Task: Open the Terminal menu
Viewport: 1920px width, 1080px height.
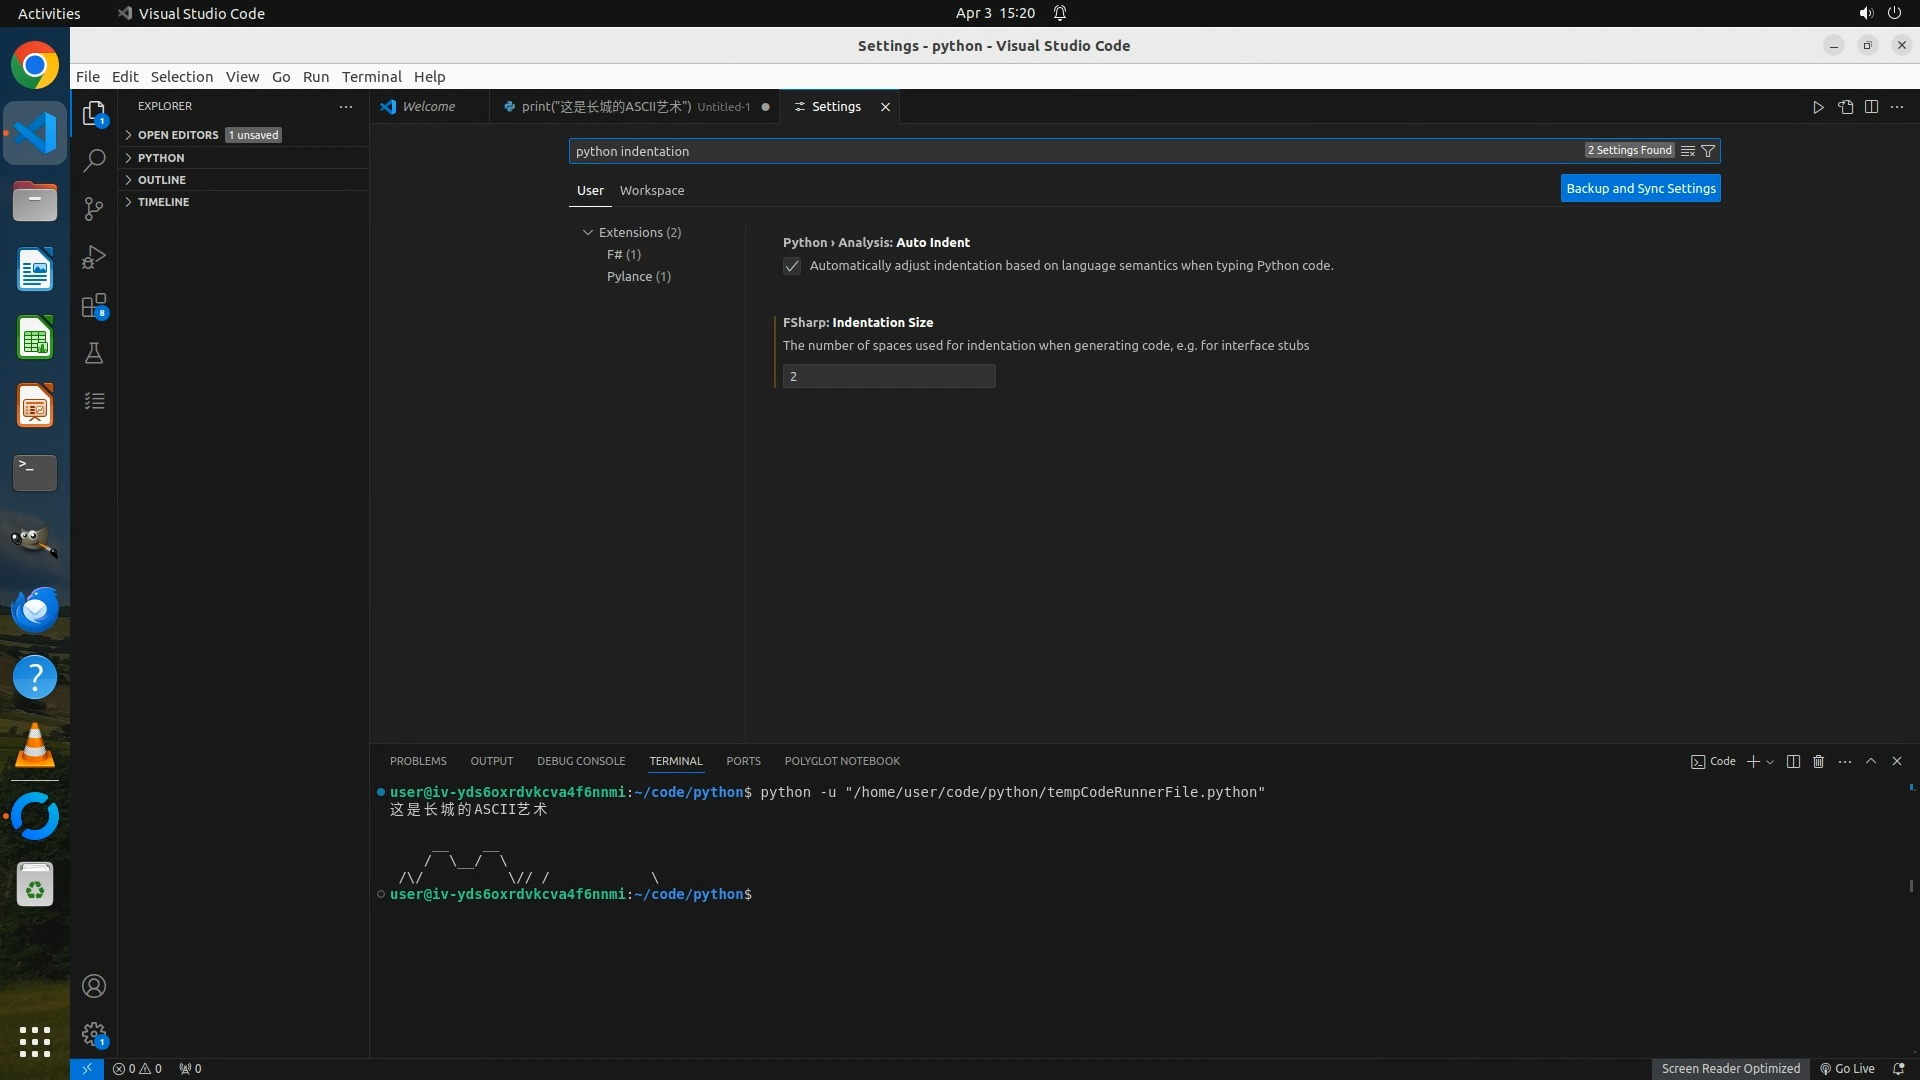Action: tap(371, 77)
